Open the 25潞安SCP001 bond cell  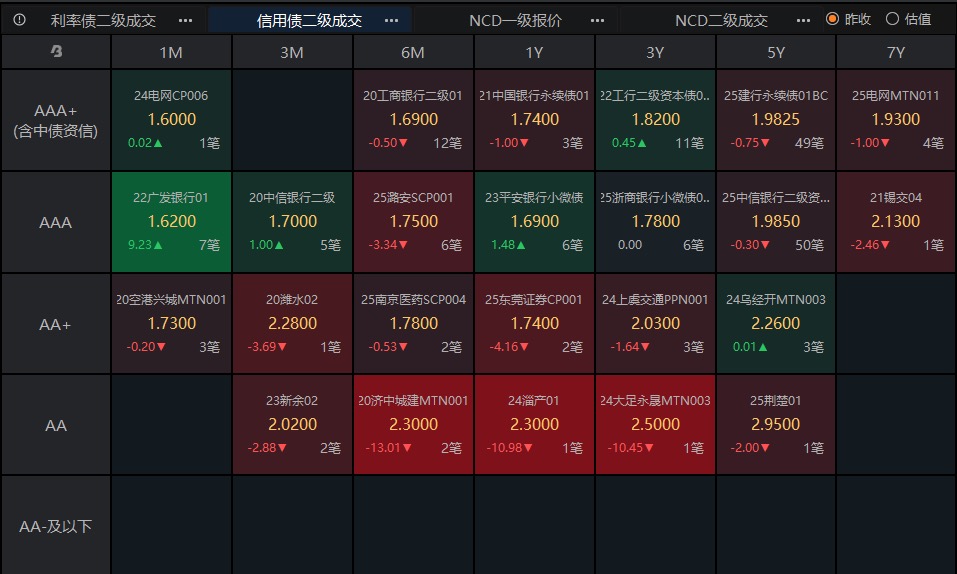pos(413,222)
